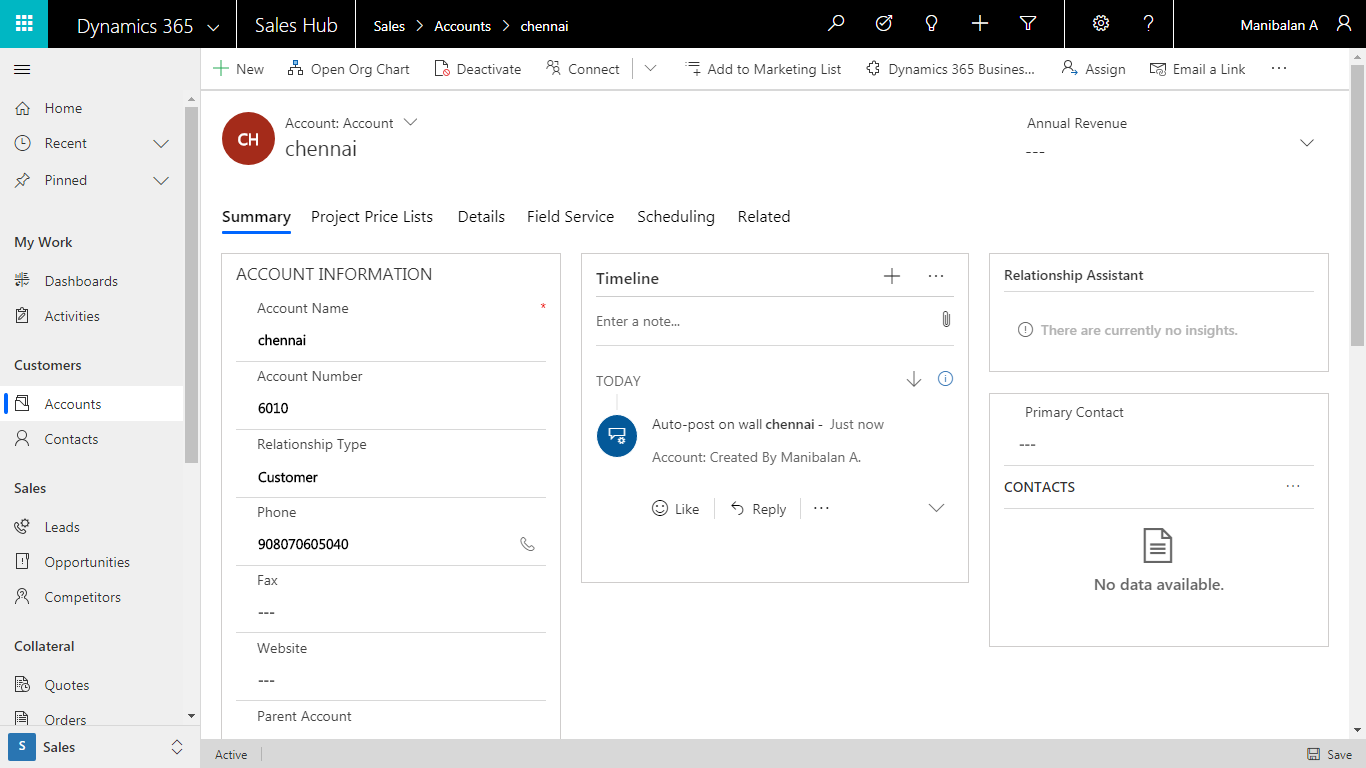
Task: Switch to Project Price Lists tab
Action: 372,216
